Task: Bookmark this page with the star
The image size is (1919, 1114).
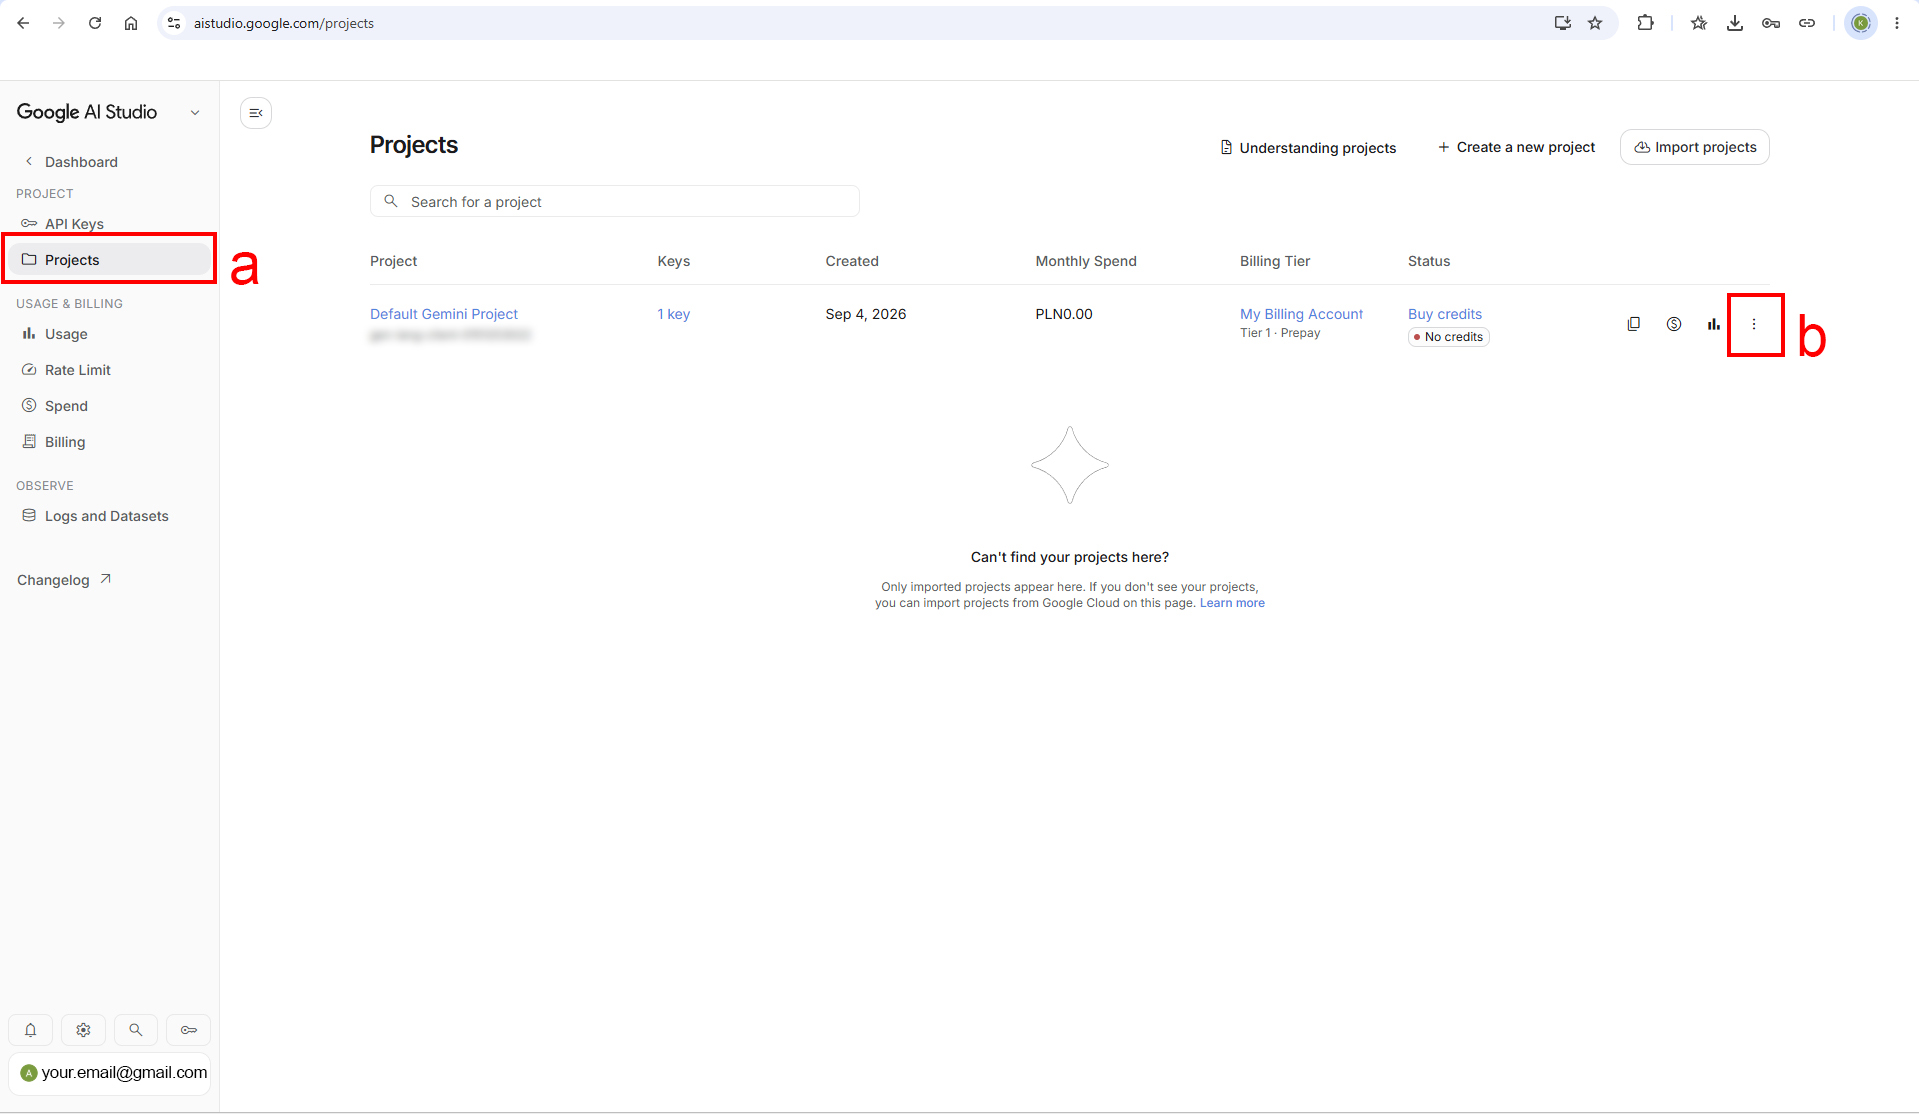Action: [1595, 23]
